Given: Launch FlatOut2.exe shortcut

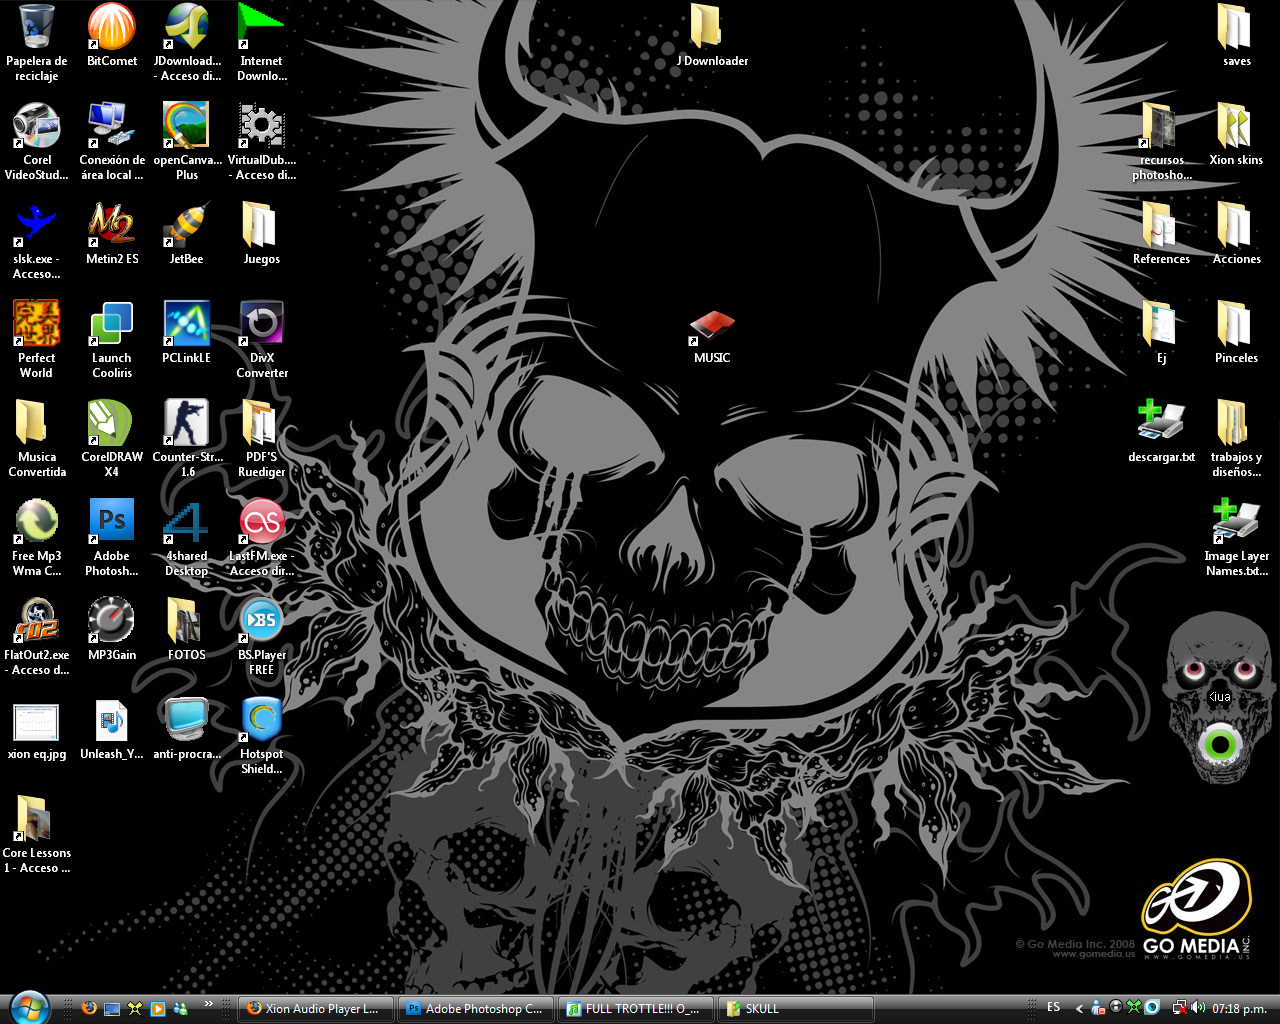Looking at the screenshot, I should click(x=37, y=621).
